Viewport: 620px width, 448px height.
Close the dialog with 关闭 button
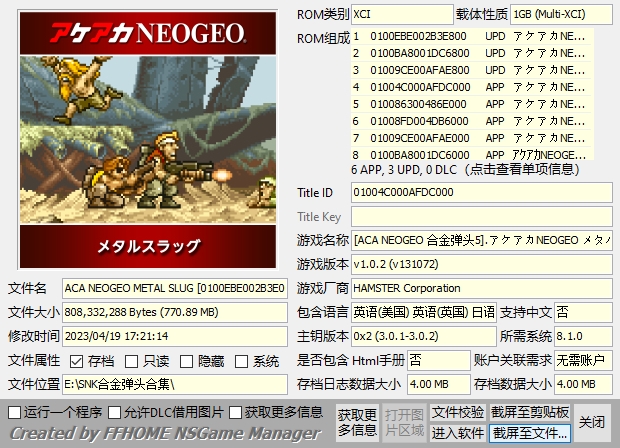(x=592, y=422)
